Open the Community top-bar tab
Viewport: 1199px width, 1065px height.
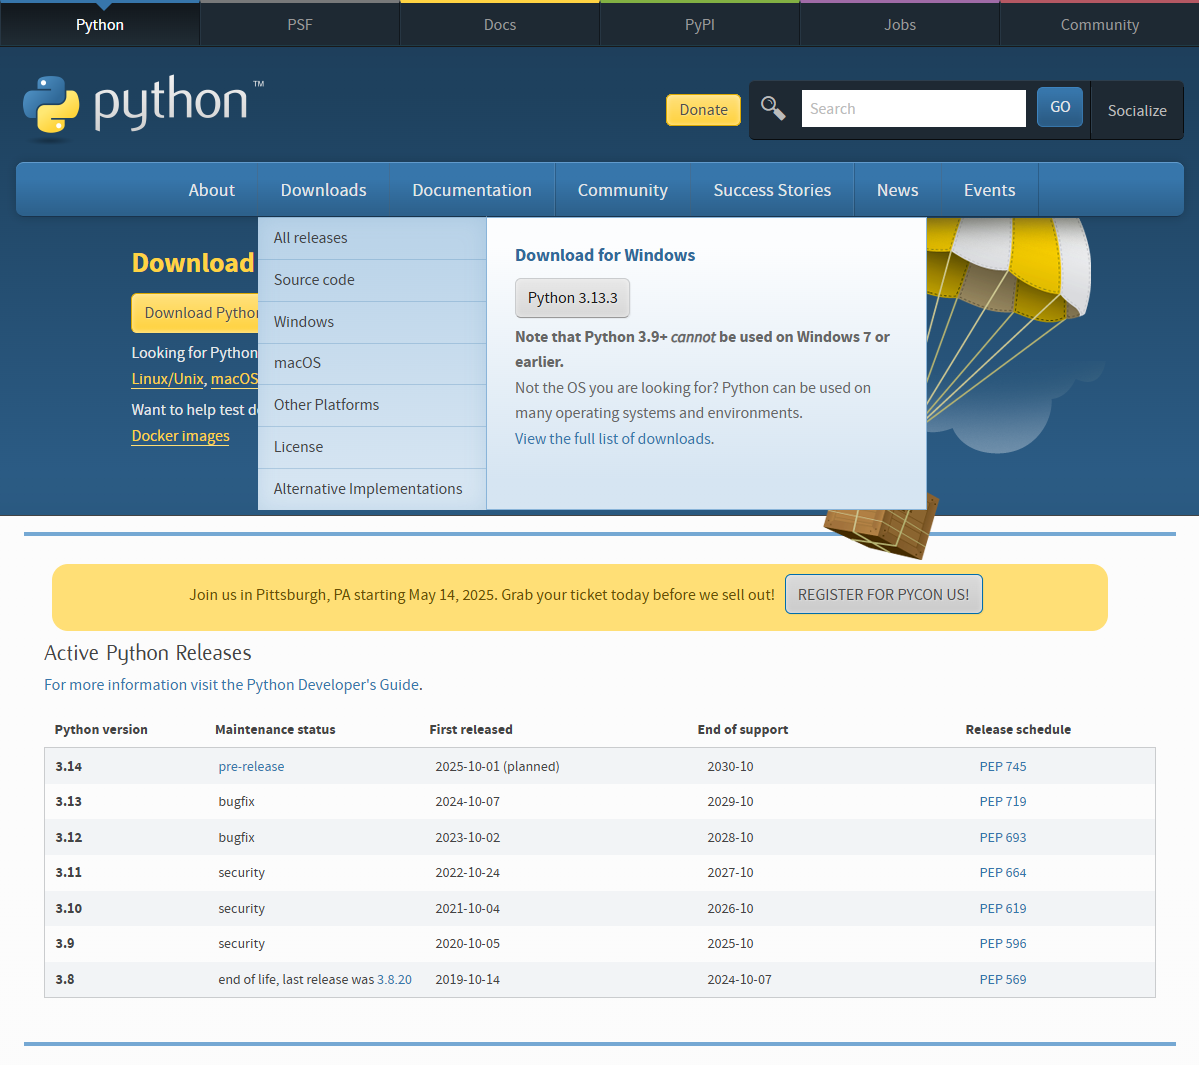click(x=1100, y=24)
